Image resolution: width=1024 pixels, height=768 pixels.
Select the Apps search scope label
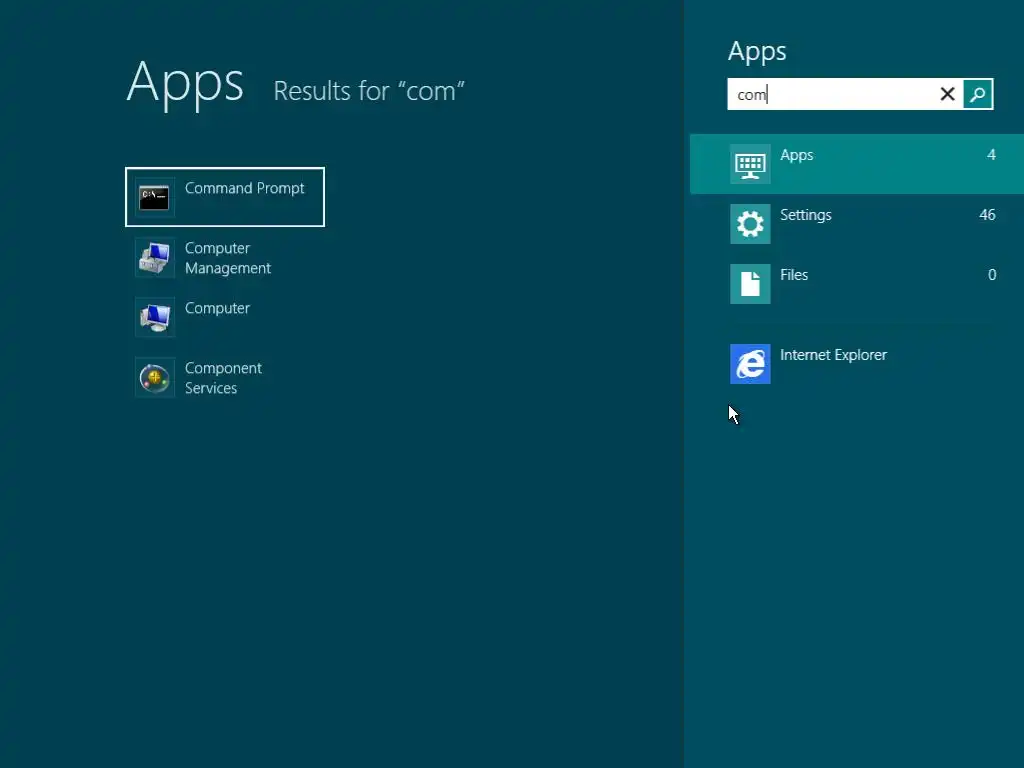coord(796,155)
